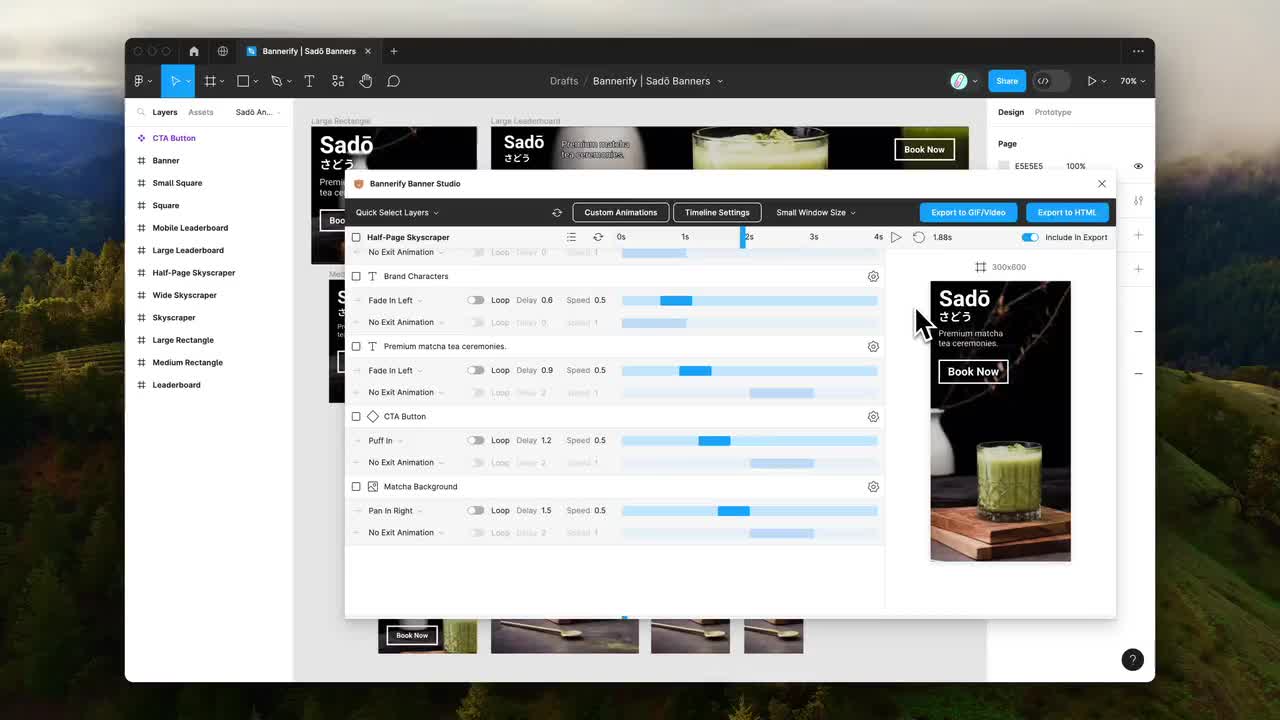This screenshot has height=720, width=1280.
Task: Click the three-dot menu in title bar
Action: (1138, 51)
